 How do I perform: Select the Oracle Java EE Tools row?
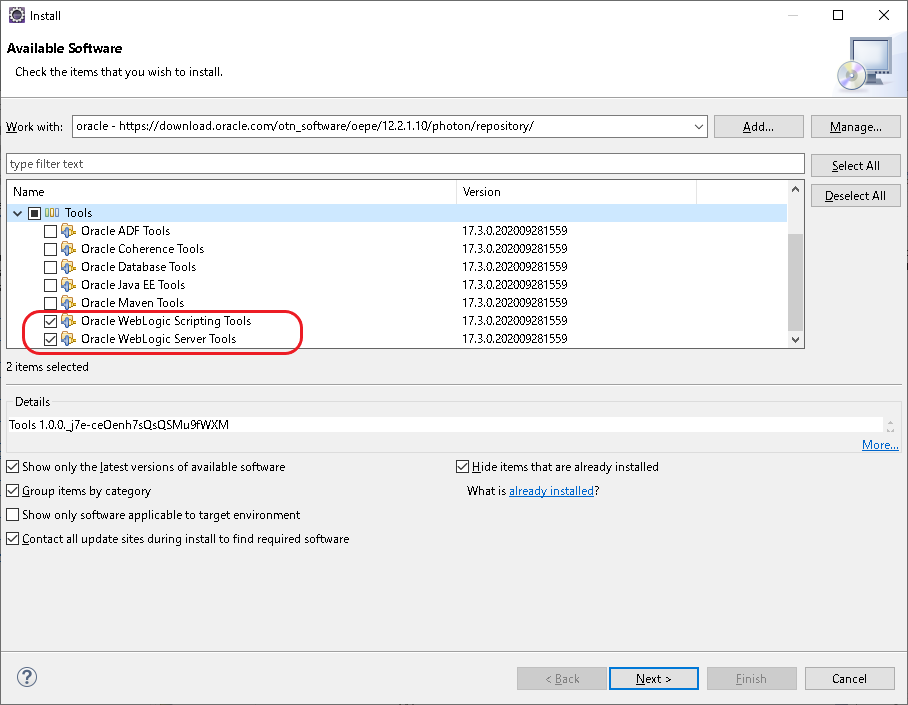(397, 285)
